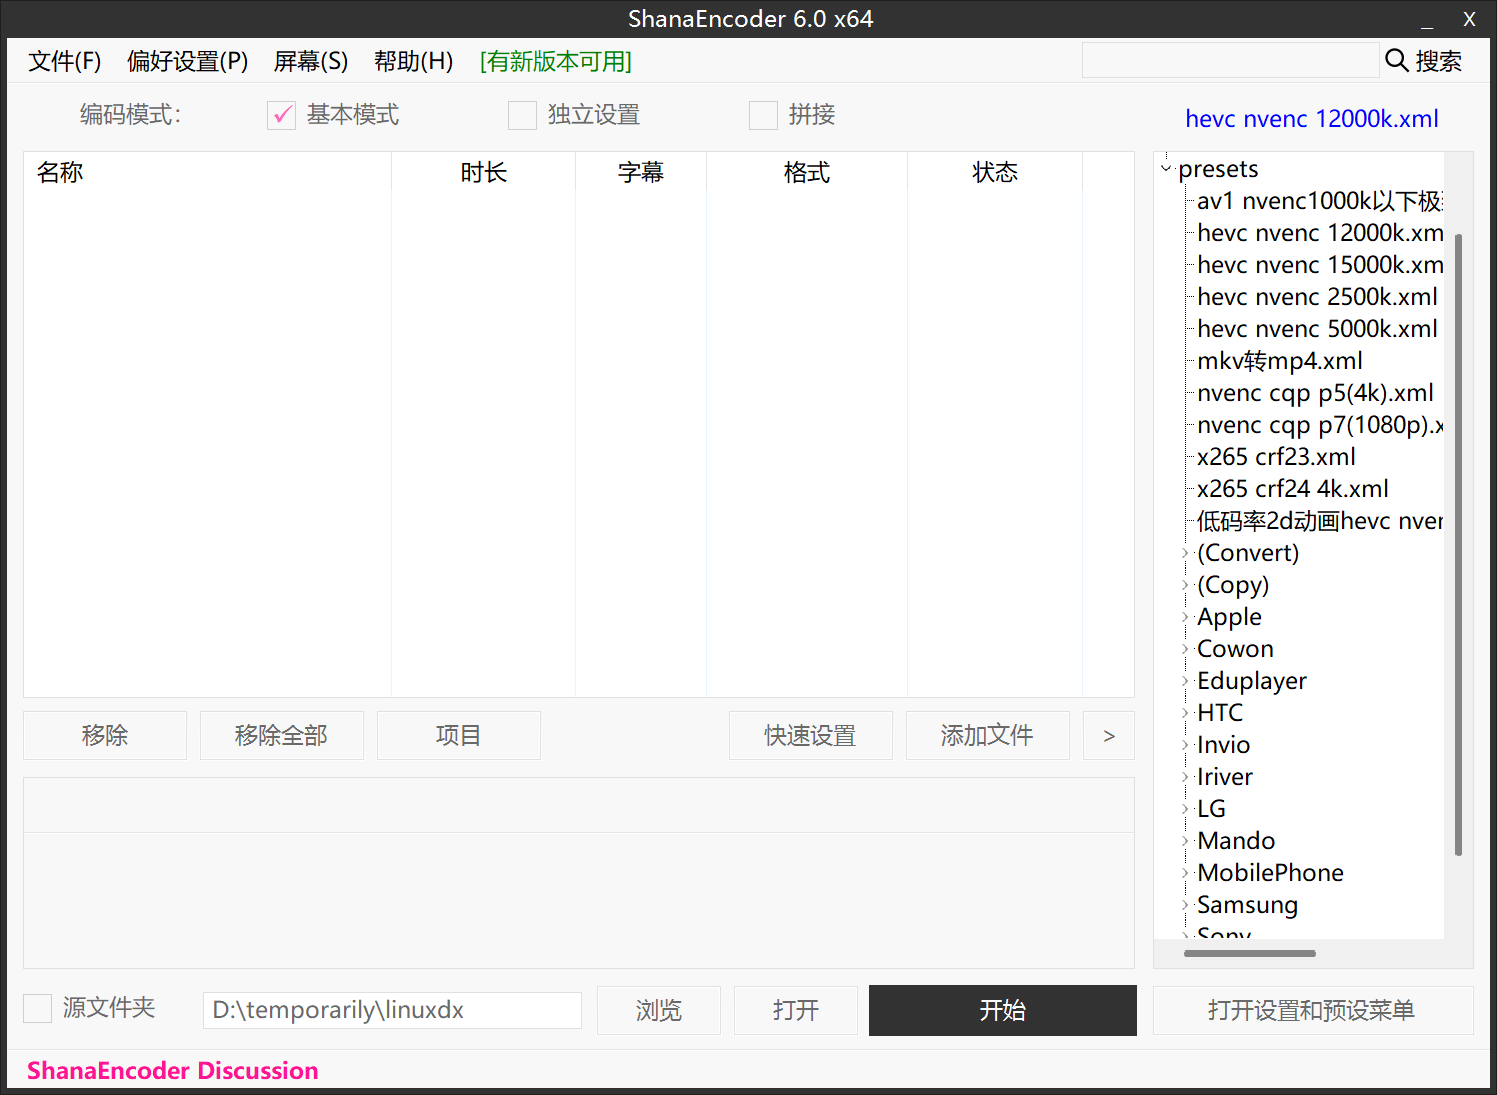
Task: Expand the Samsung preset folder
Action: [1185, 905]
